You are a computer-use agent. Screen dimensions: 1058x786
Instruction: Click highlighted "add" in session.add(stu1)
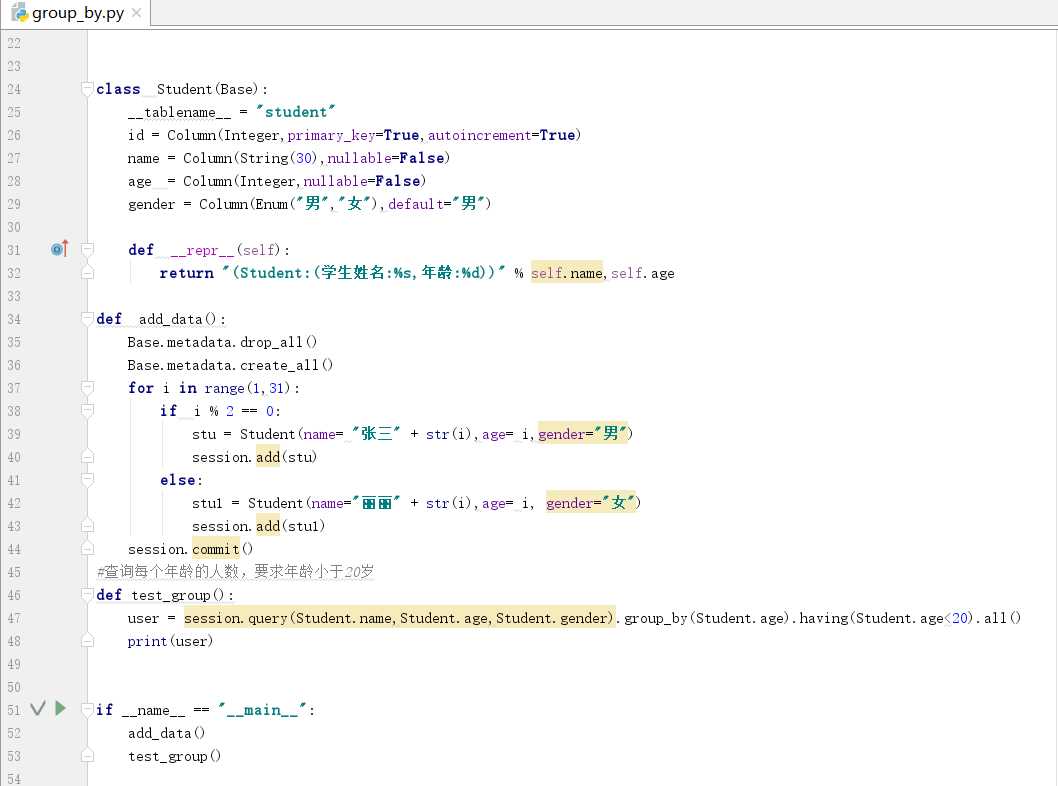[x=268, y=526]
